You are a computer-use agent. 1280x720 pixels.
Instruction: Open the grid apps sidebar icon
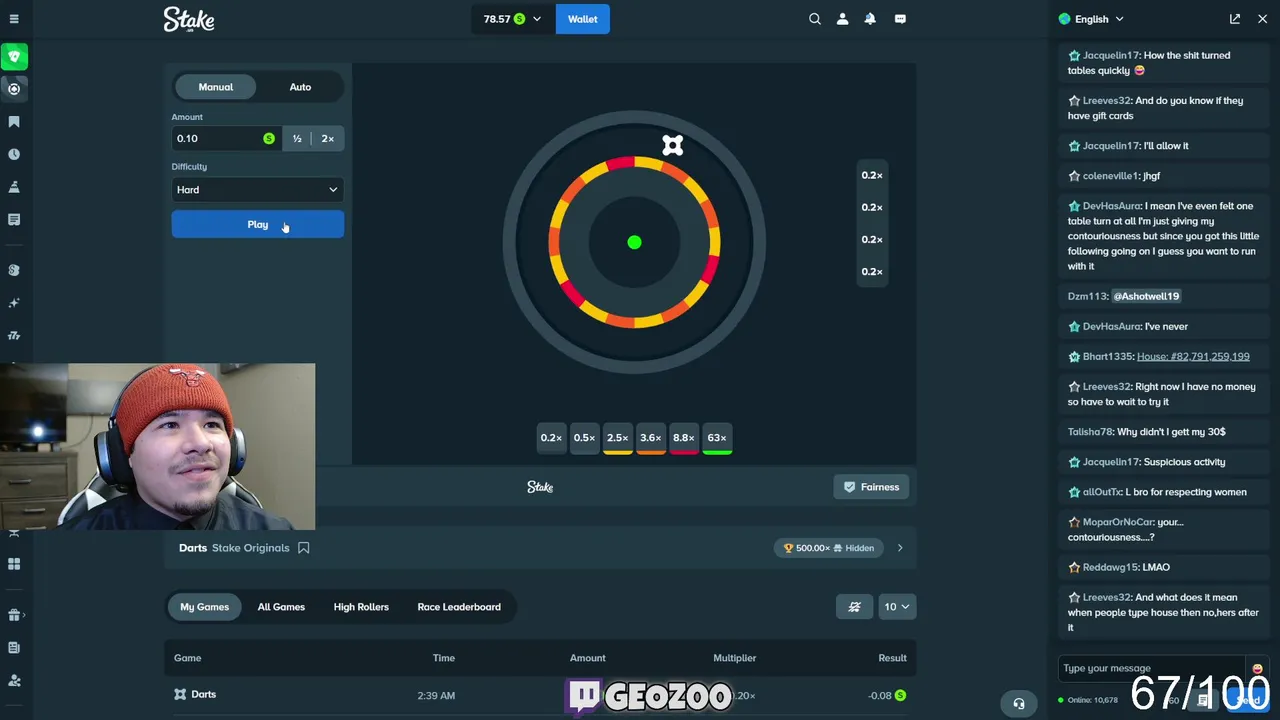click(x=14, y=564)
